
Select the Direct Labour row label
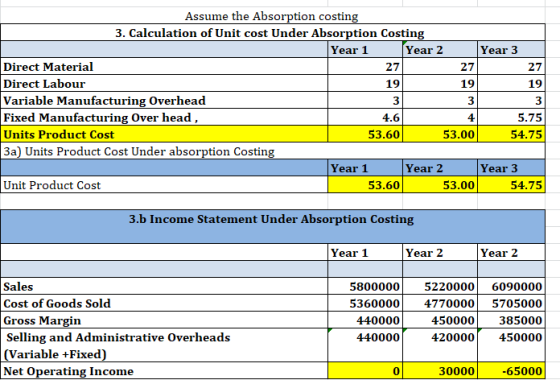[44, 84]
